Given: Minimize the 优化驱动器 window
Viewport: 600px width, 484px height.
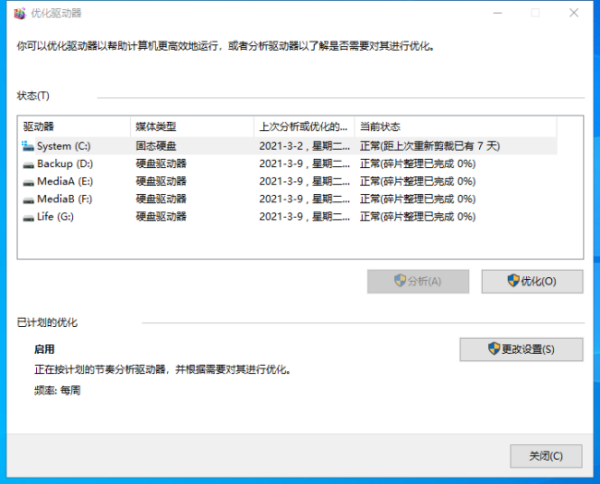Looking at the screenshot, I should tap(497, 13).
